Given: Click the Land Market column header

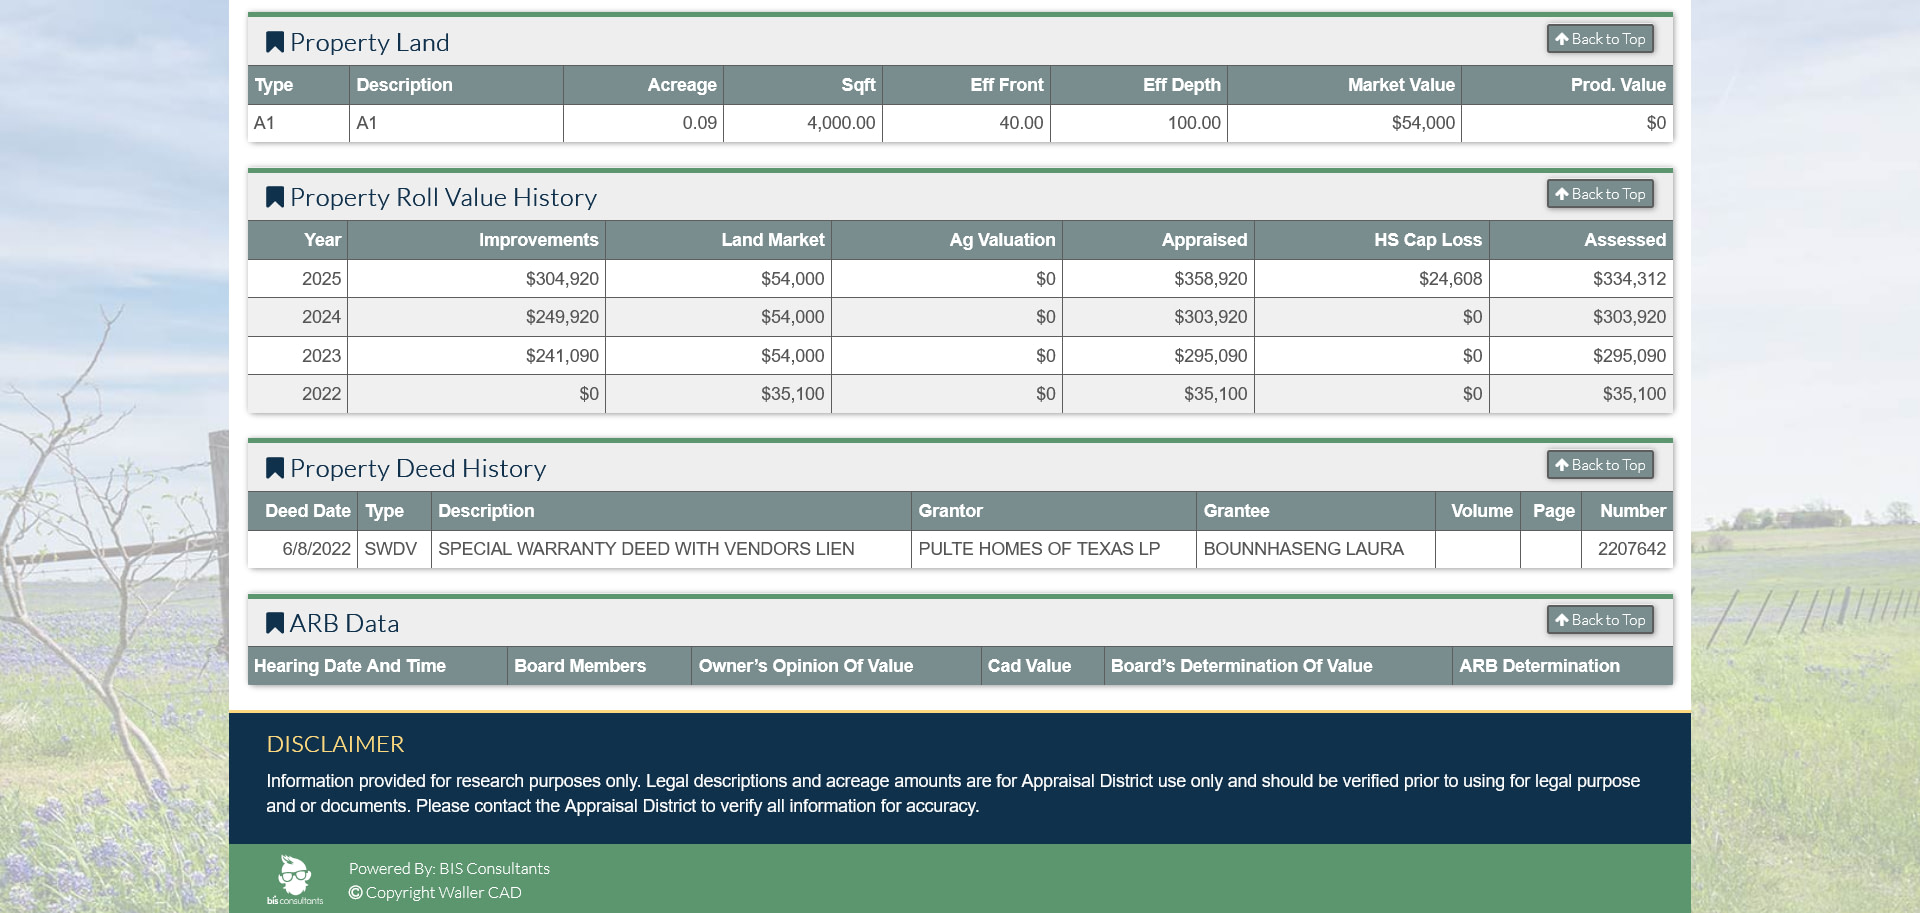Looking at the screenshot, I should coord(718,240).
